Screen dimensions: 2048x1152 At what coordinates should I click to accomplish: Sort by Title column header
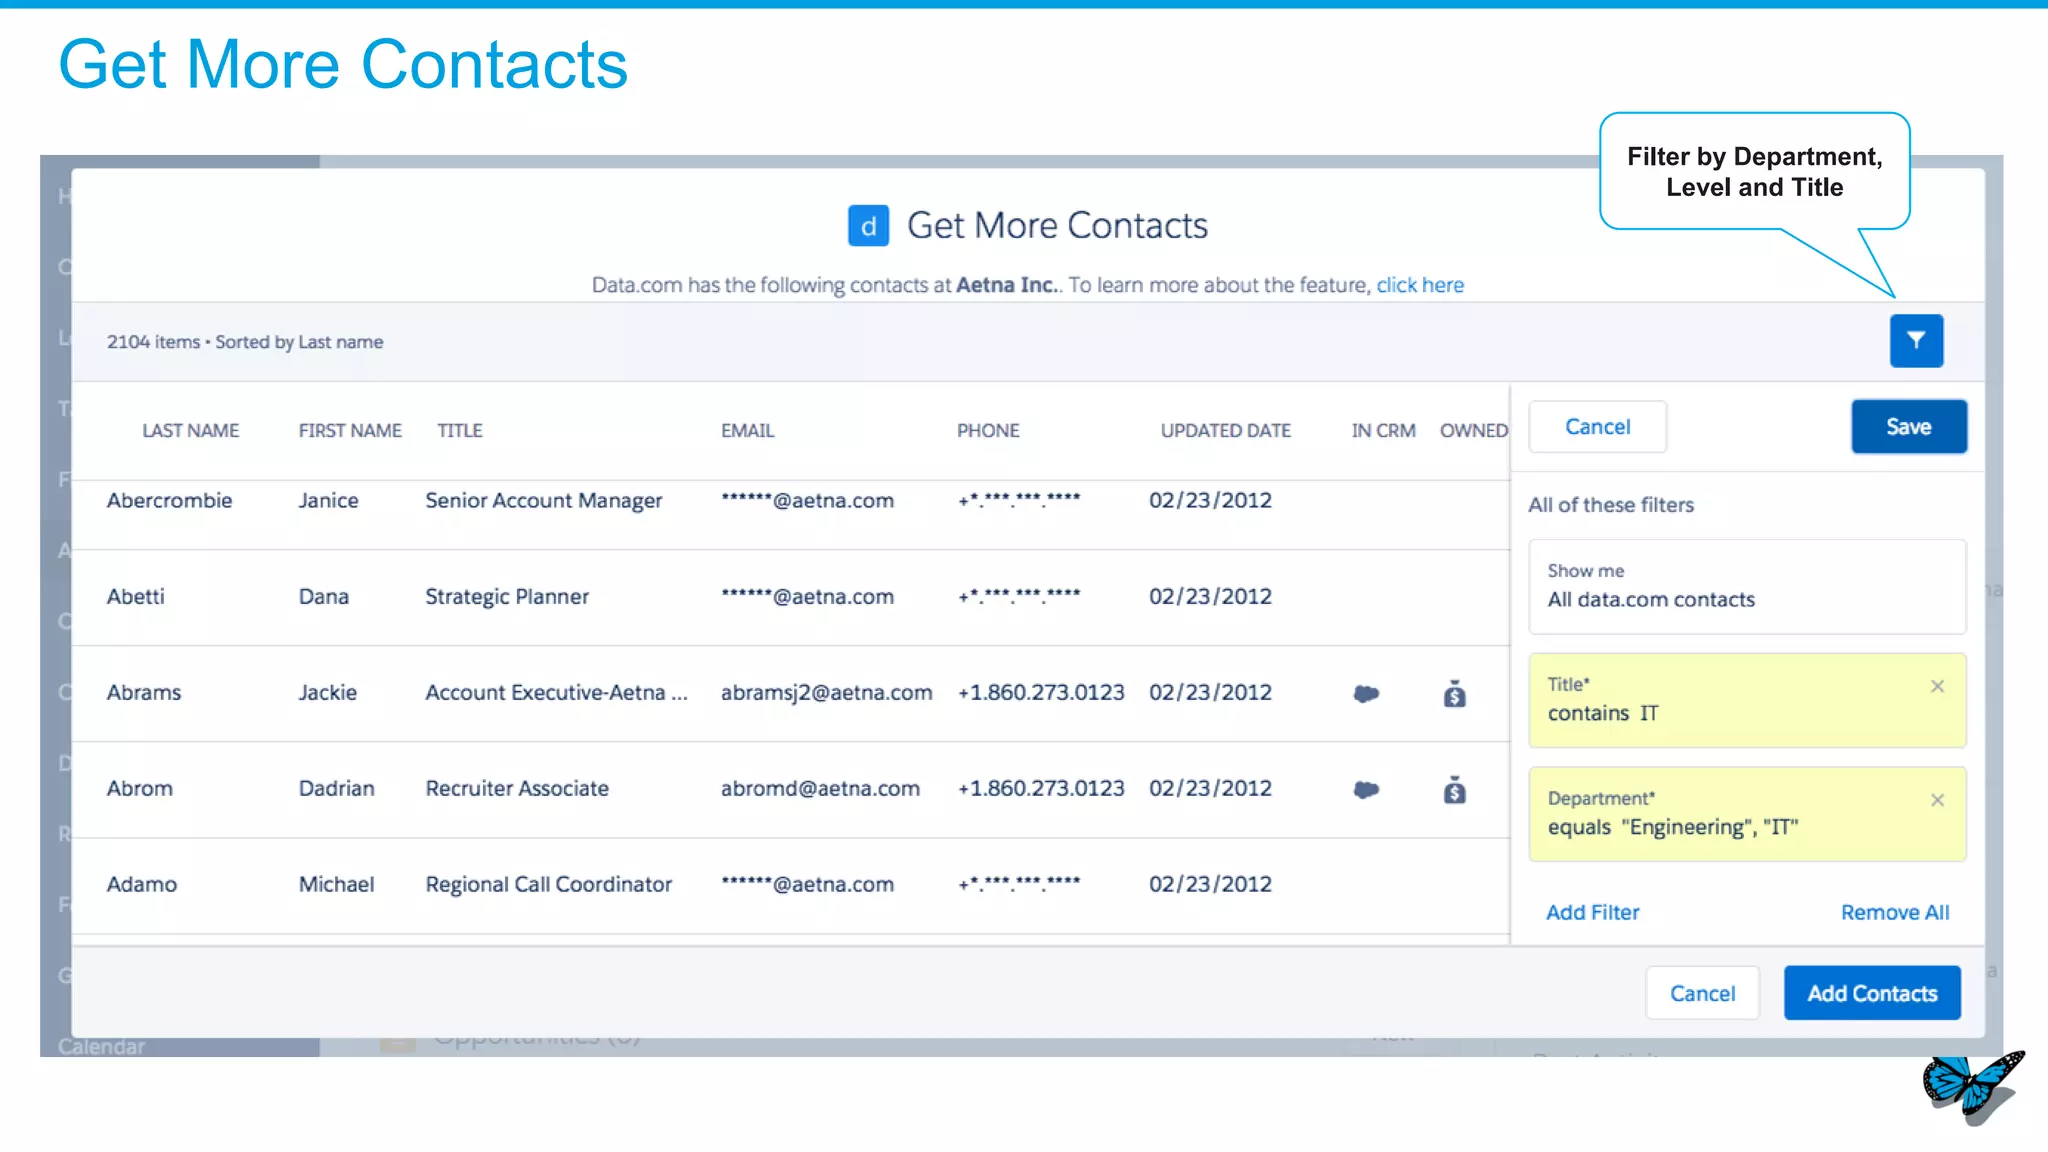pos(460,430)
